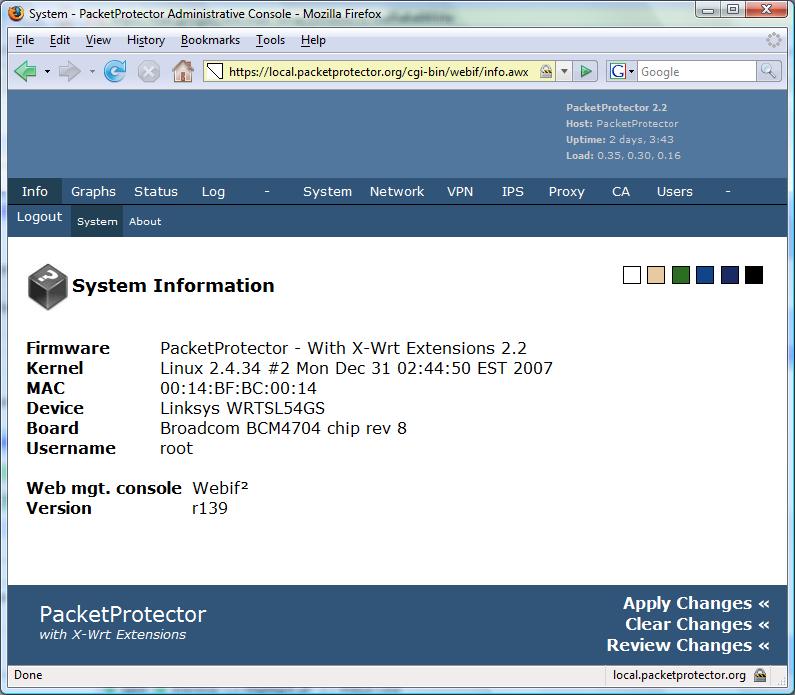Open the Help menu
The width and height of the screenshot is (795, 695).
coord(313,40)
